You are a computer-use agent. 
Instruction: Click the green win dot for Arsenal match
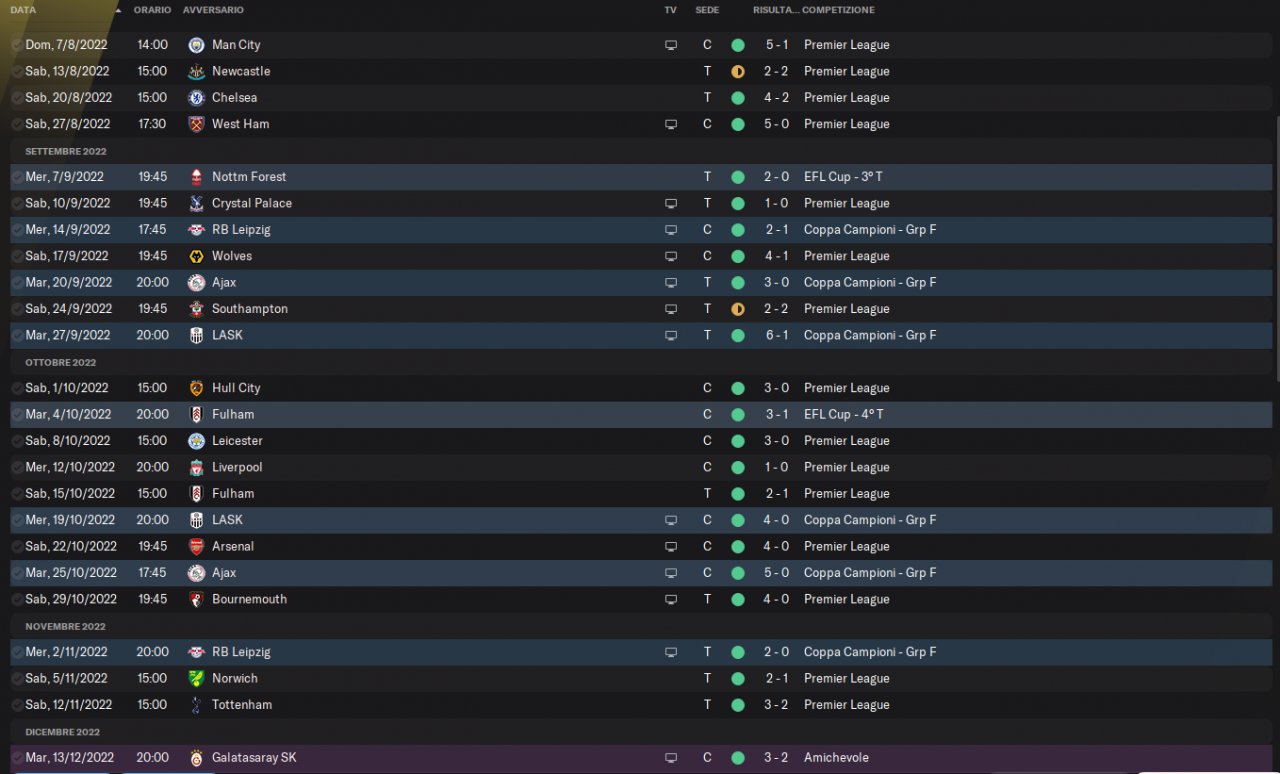738,547
